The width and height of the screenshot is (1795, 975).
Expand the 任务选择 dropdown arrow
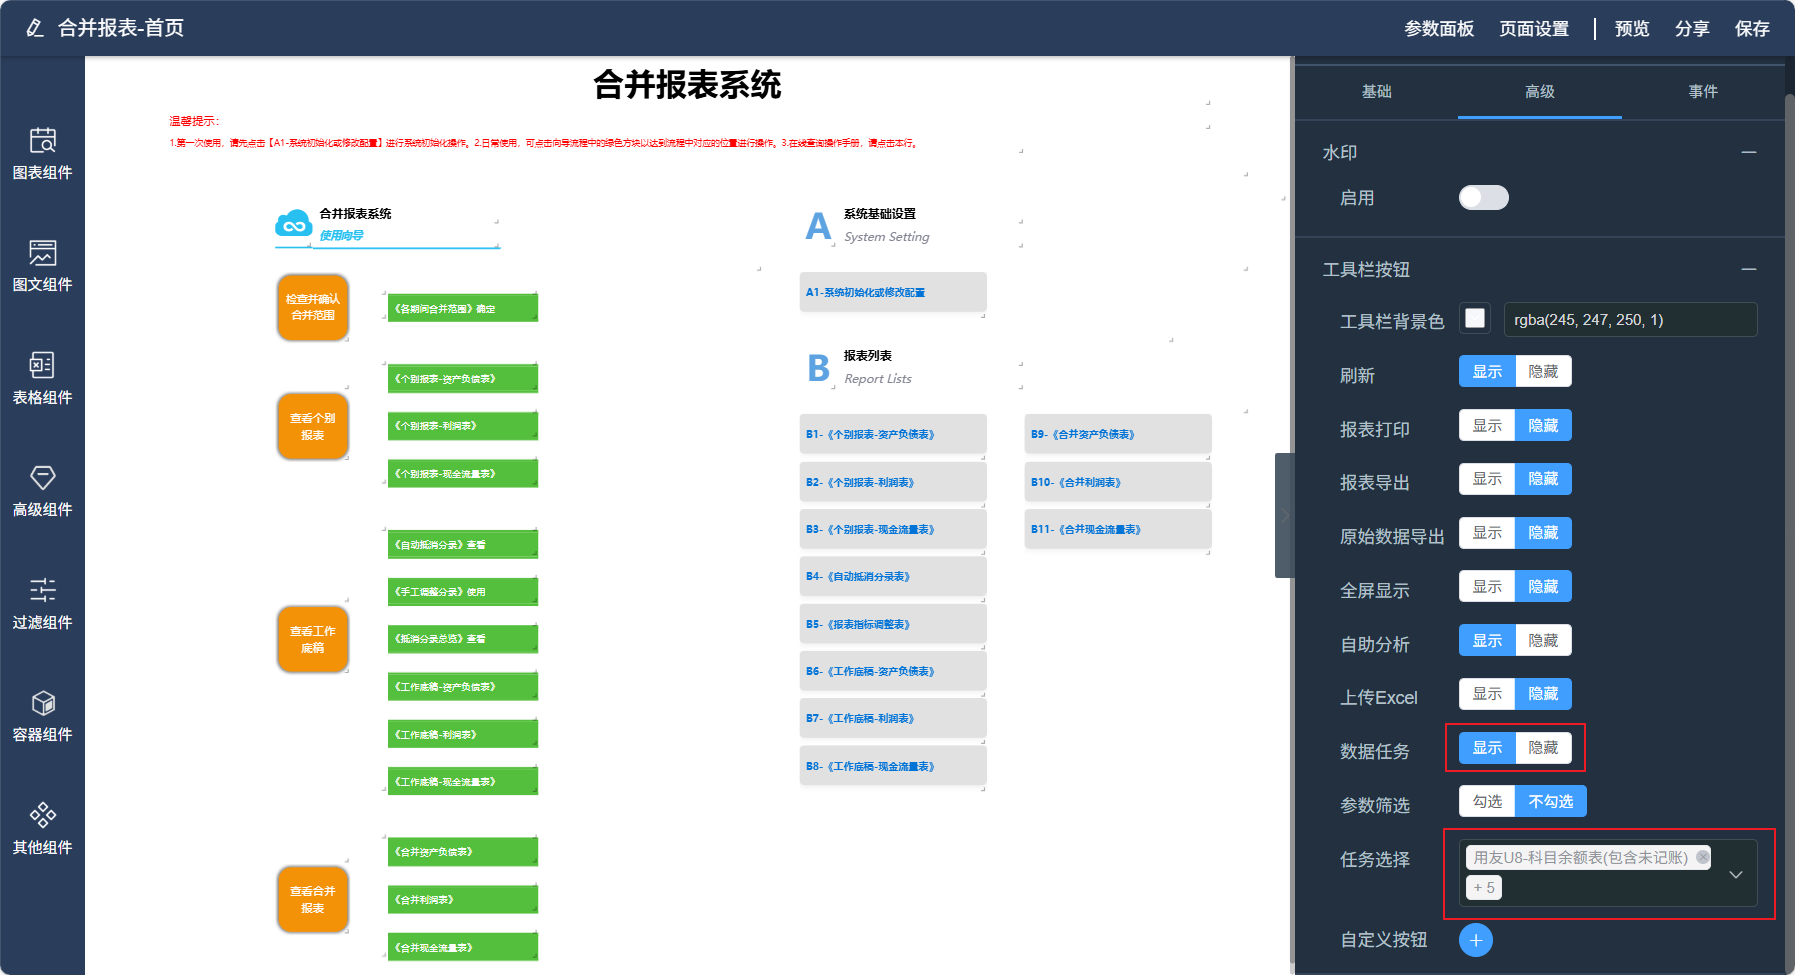[1736, 874]
